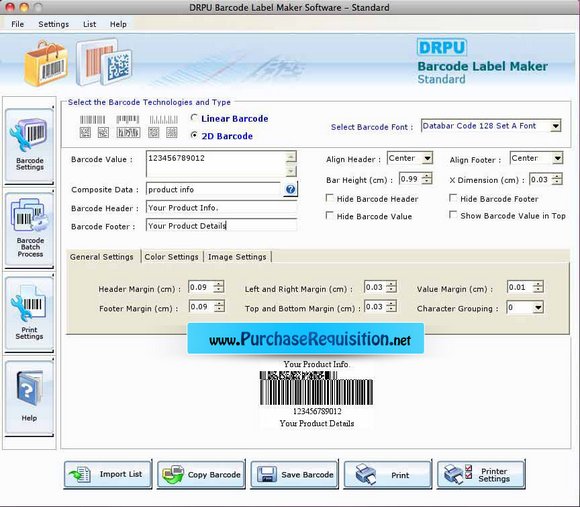Open the Help book icon in the sidebar
This screenshot has height=507, width=580.
click(x=29, y=397)
